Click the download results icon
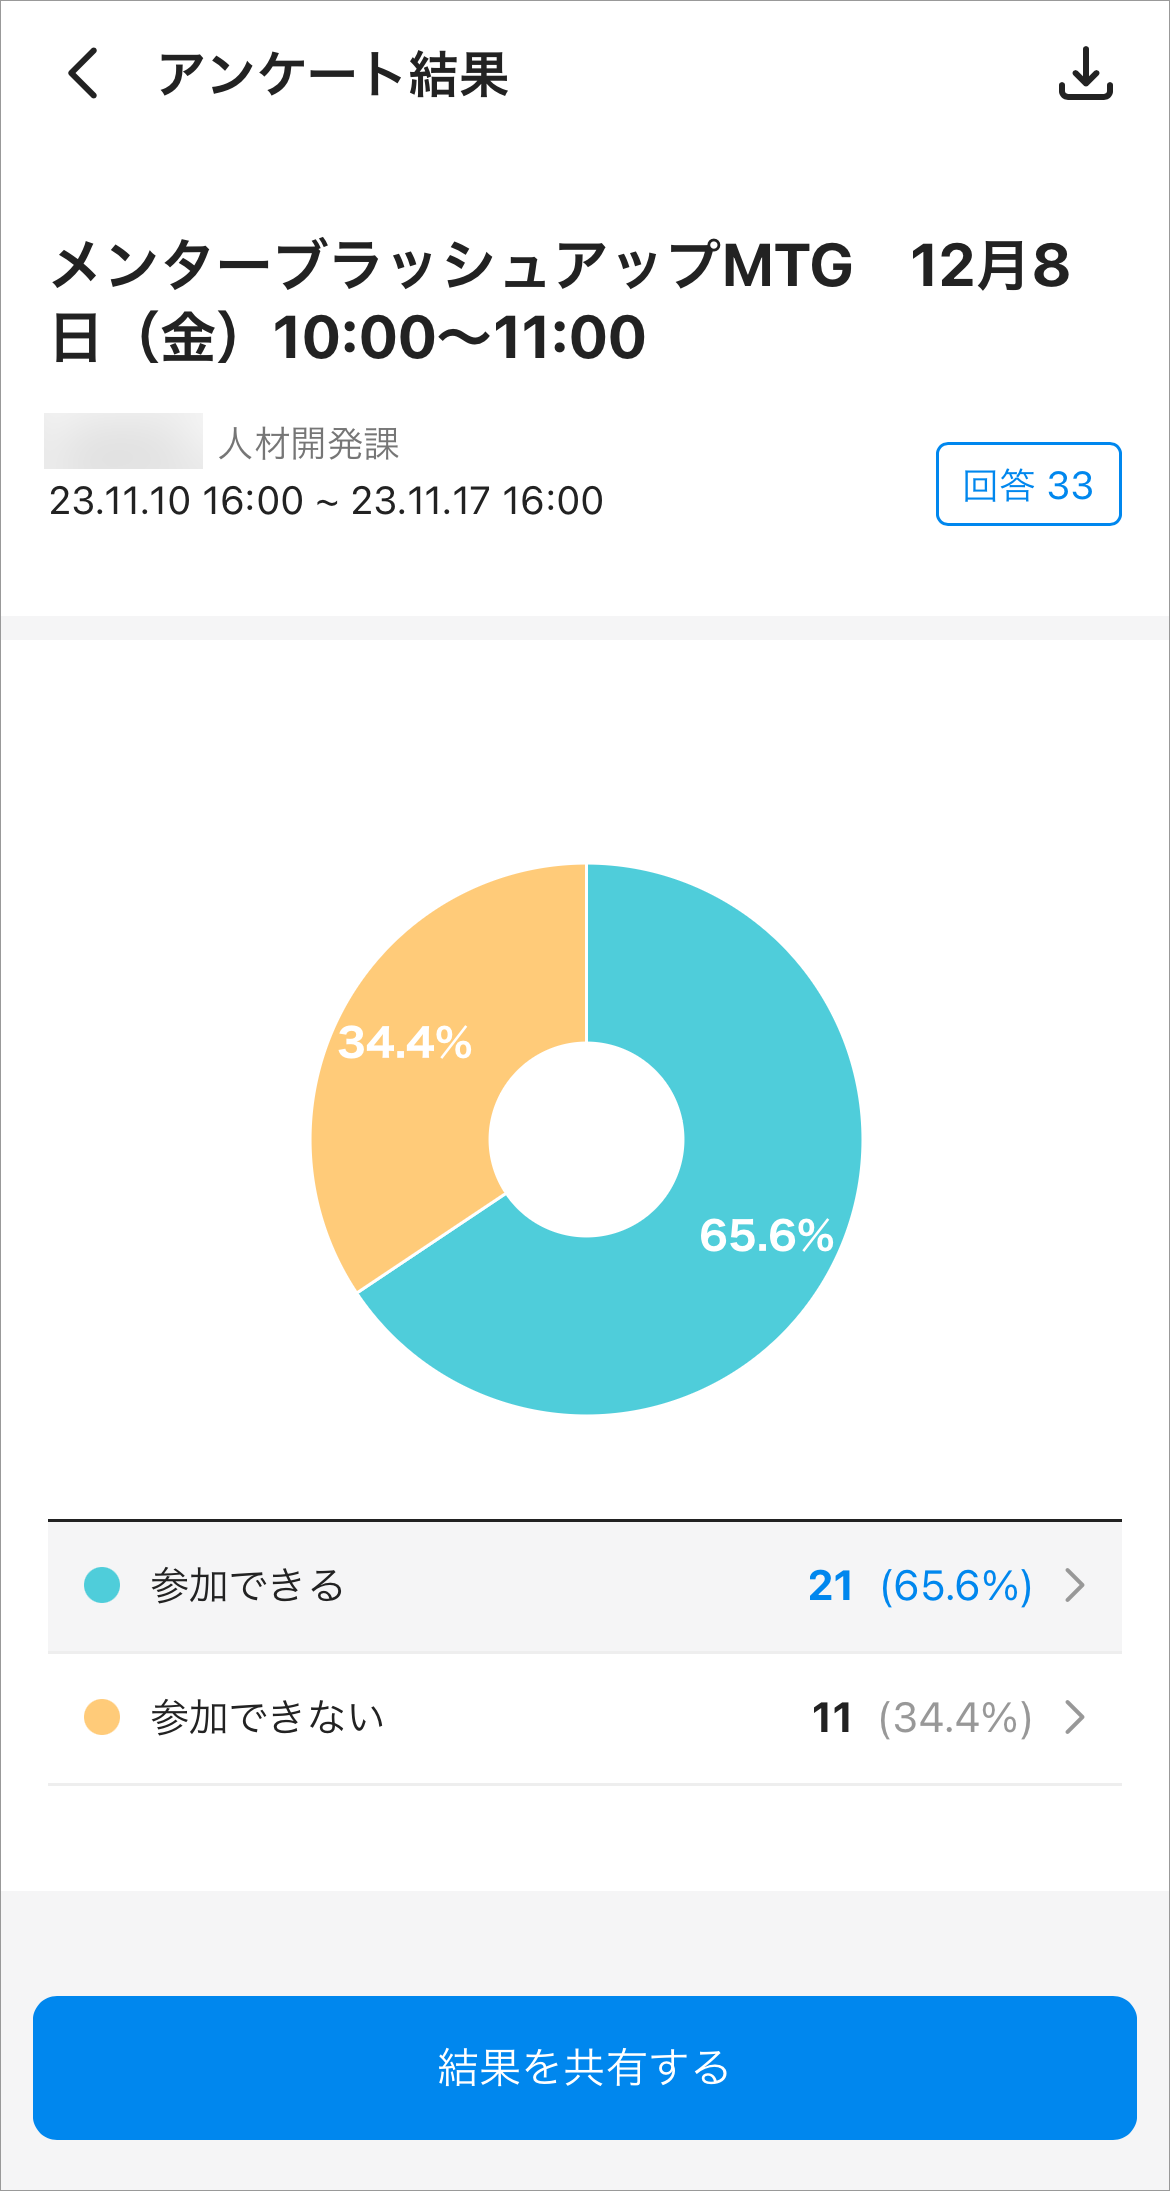This screenshot has width=1170, height=2191. coord(1085,74)
